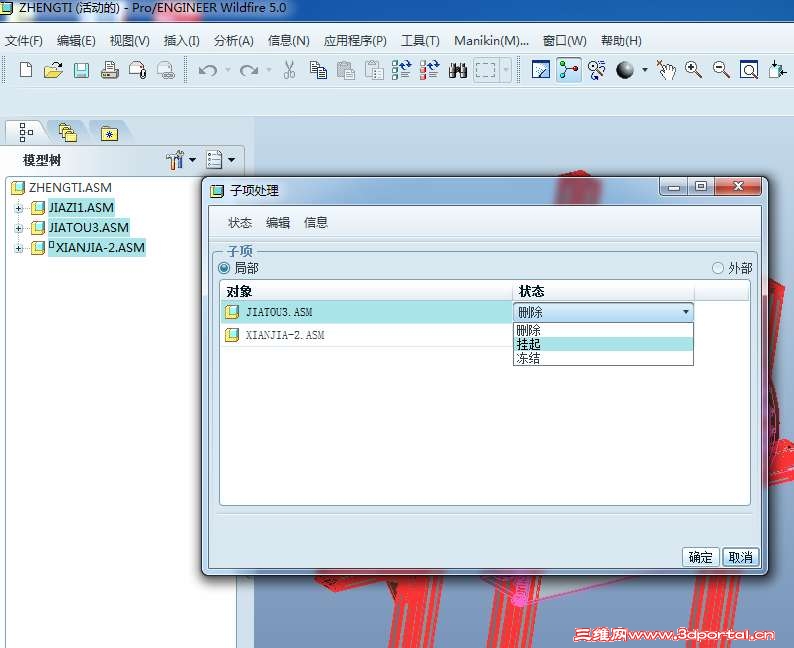This screenshot has height=648, width=794.
Task: Open the appearance gallery dropdown arrow
Action: [x=645, y=70]
